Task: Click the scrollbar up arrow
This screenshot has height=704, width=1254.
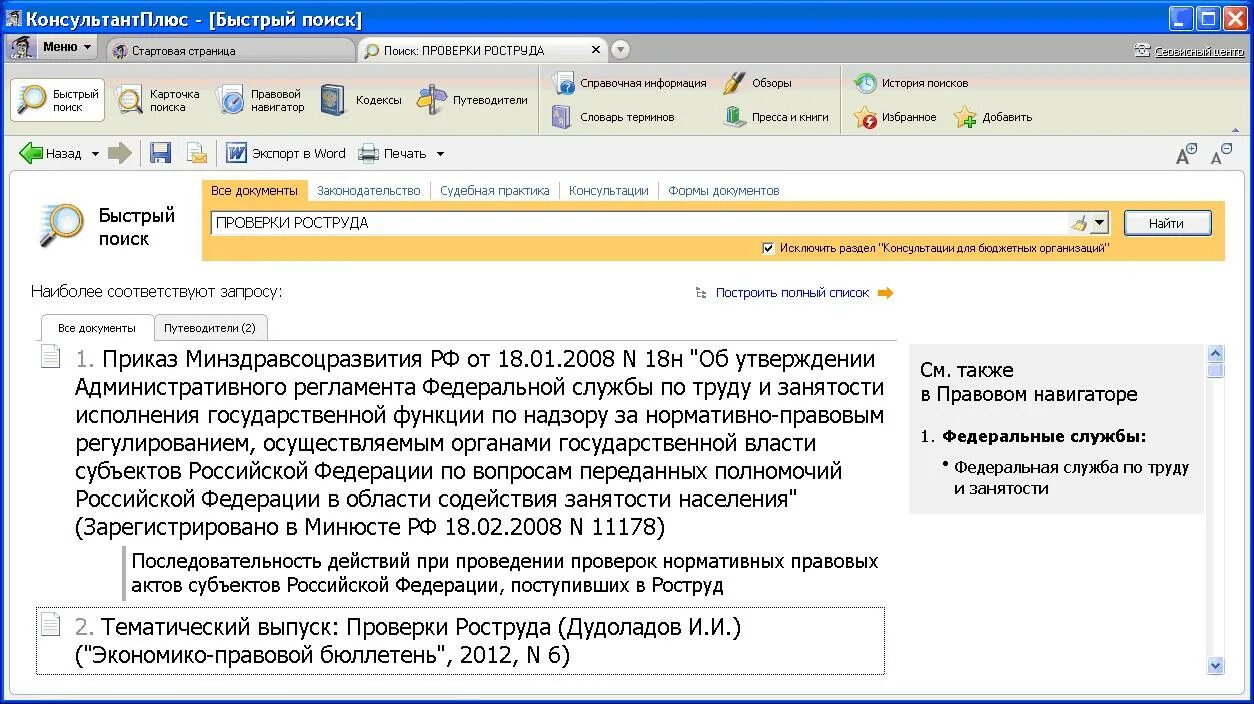Action: [x=1216, y=353]
